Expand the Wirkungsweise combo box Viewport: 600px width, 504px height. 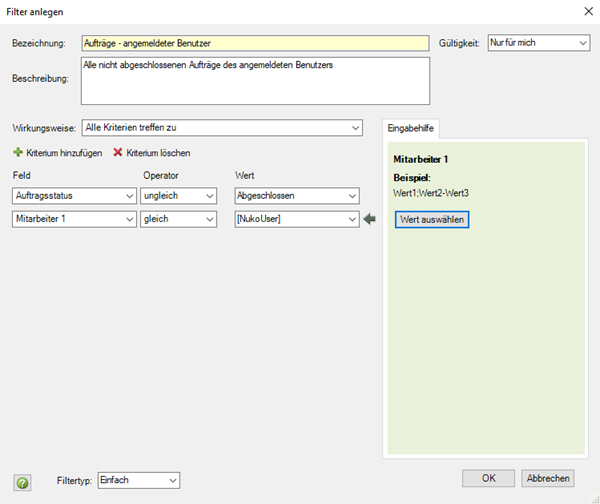(x=222, y=128)
